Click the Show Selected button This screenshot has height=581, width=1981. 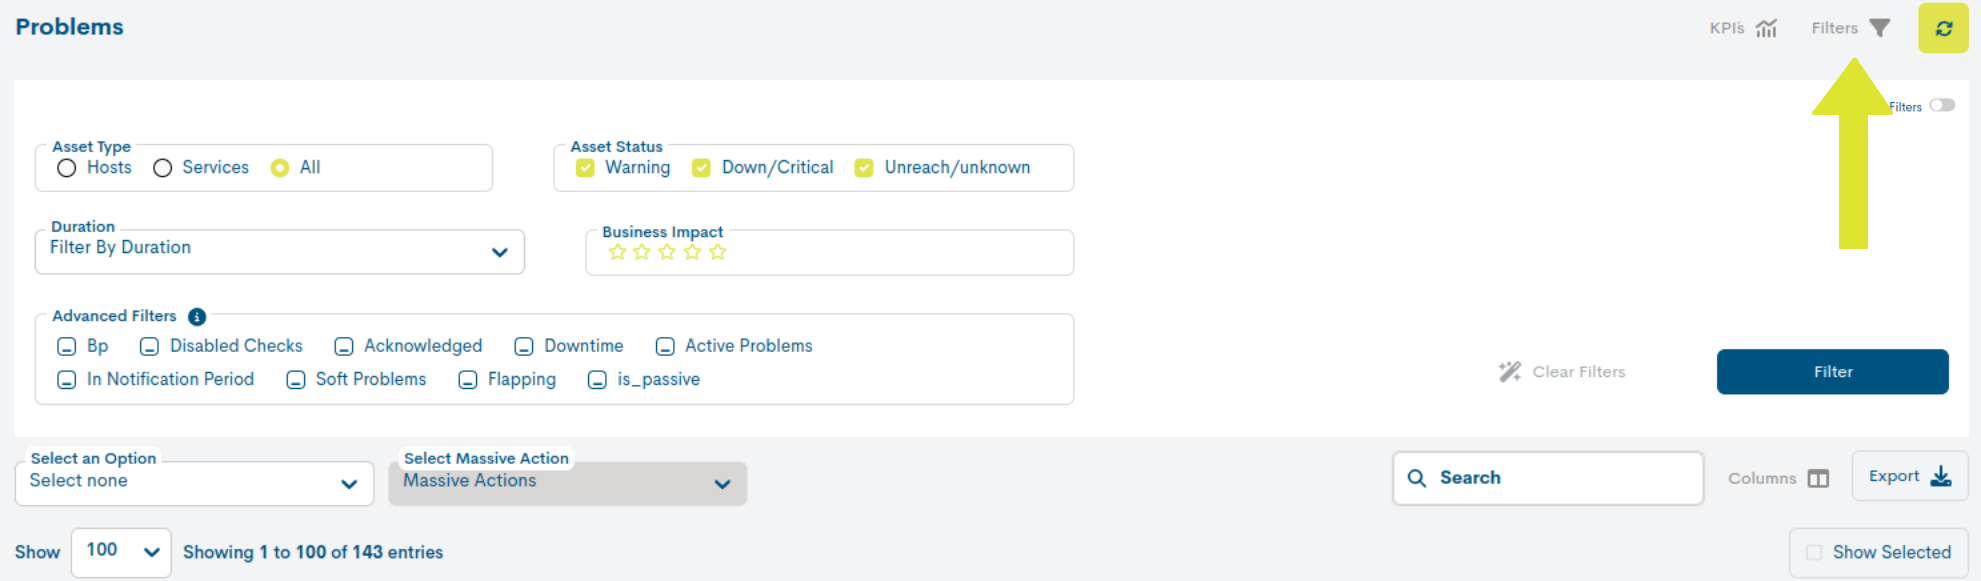pyautogui.click(x=1878, y=553)
